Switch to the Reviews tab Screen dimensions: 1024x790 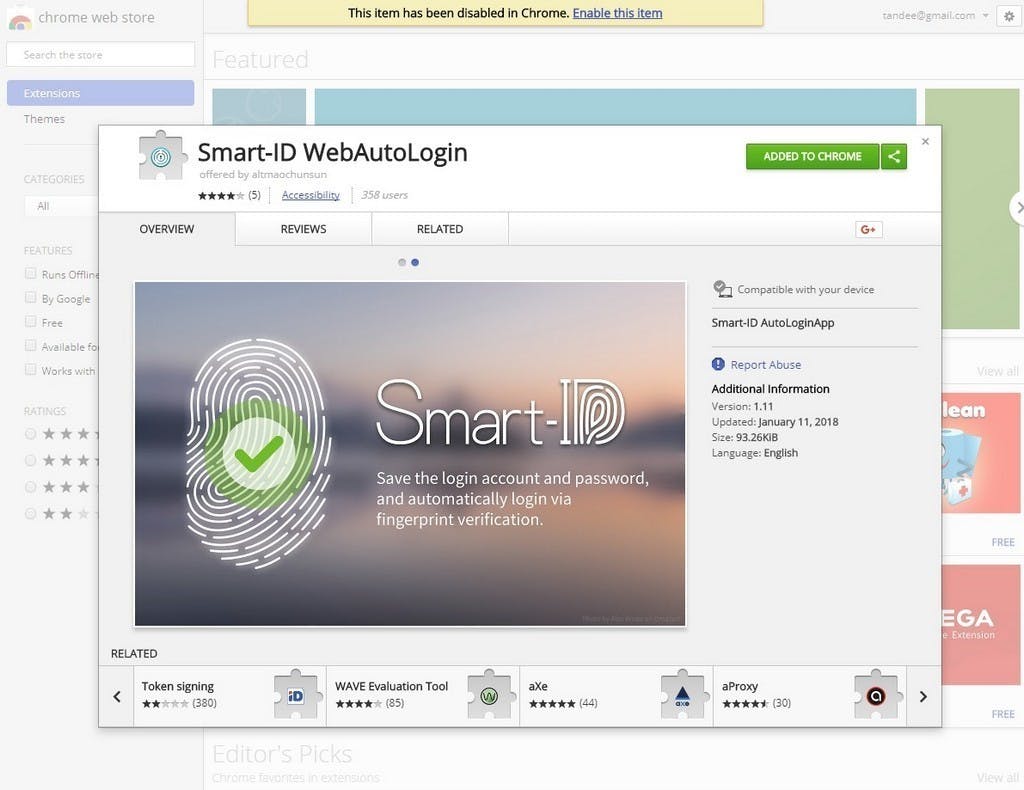point(303,229)
